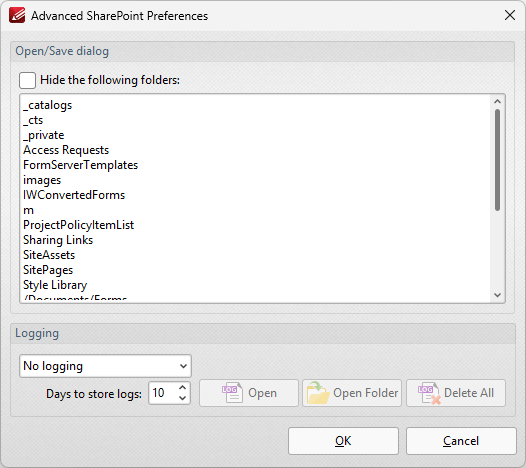This screenshot has width=526, height=468.
Task: Click the folder list scroll-down arrow
Action: (497, 295)
